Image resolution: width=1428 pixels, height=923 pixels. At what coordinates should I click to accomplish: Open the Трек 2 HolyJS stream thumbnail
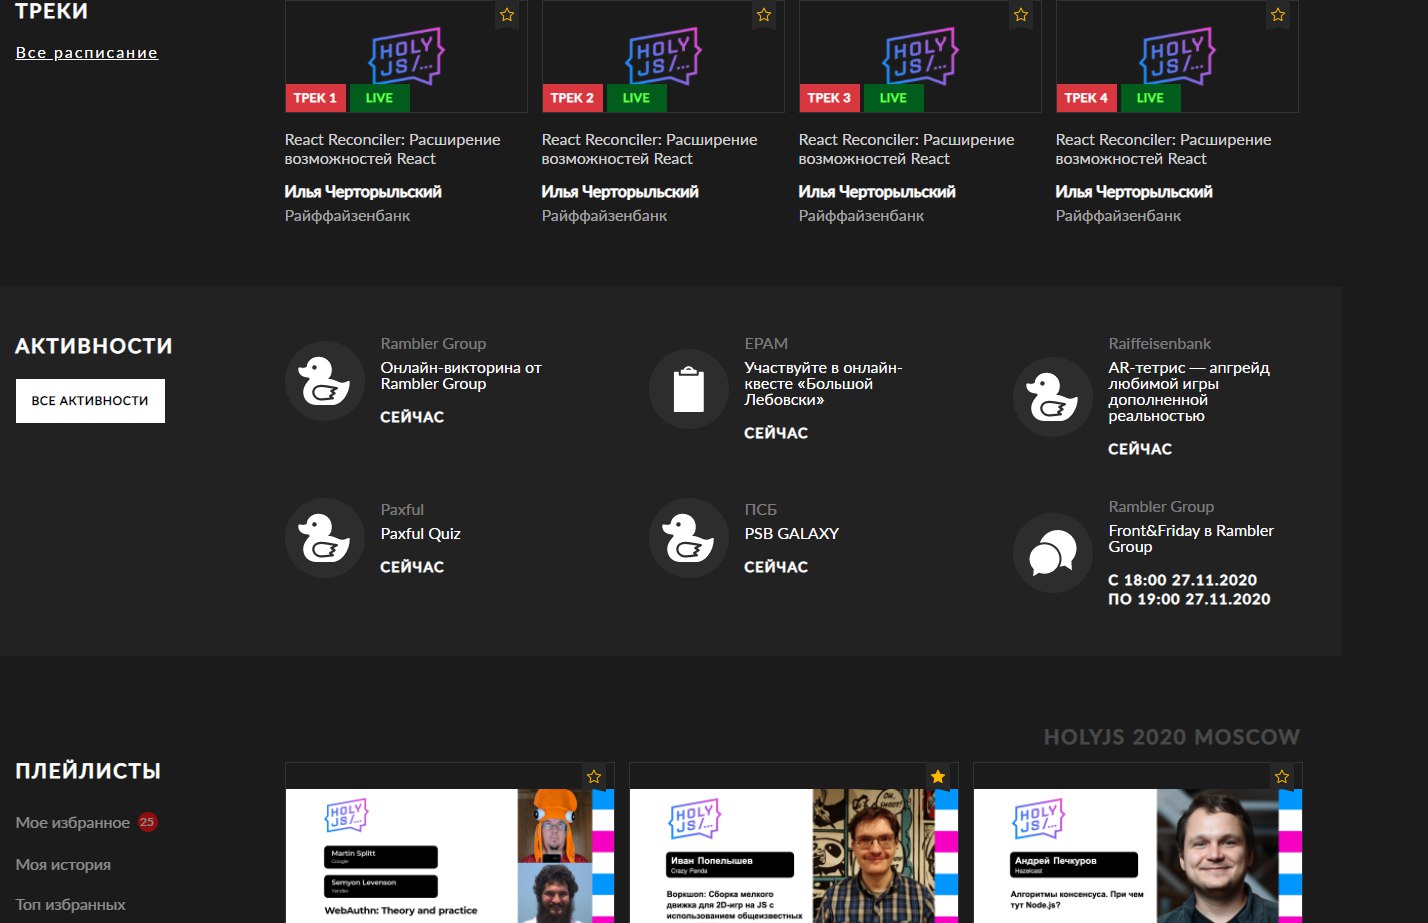tap(663, 56)
